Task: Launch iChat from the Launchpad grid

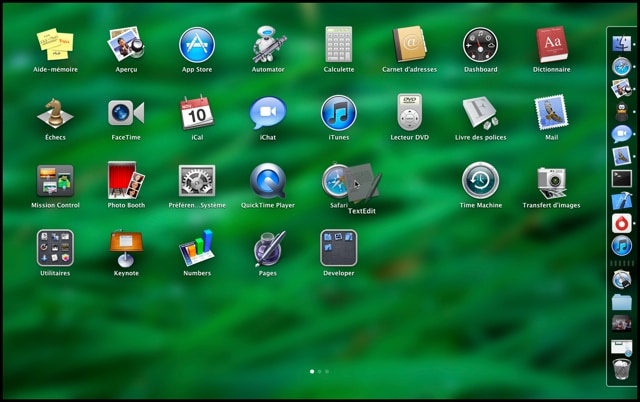Action: coord(268,113)
